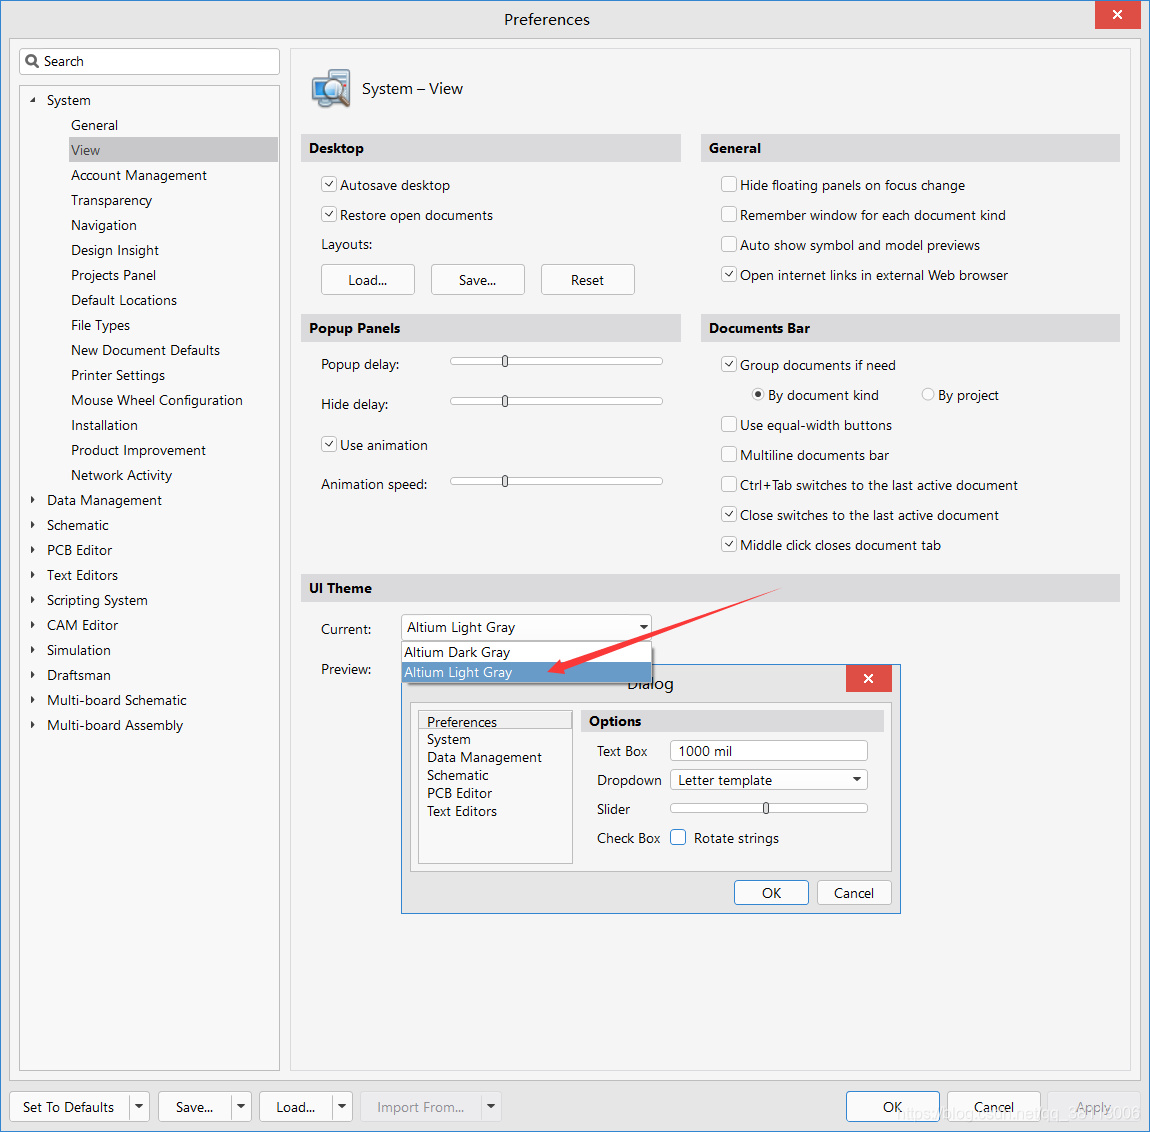Uncheck Use animation option
Image resolution: width=1150 pixels, height=1132 pixels.
tap(329, 445)
